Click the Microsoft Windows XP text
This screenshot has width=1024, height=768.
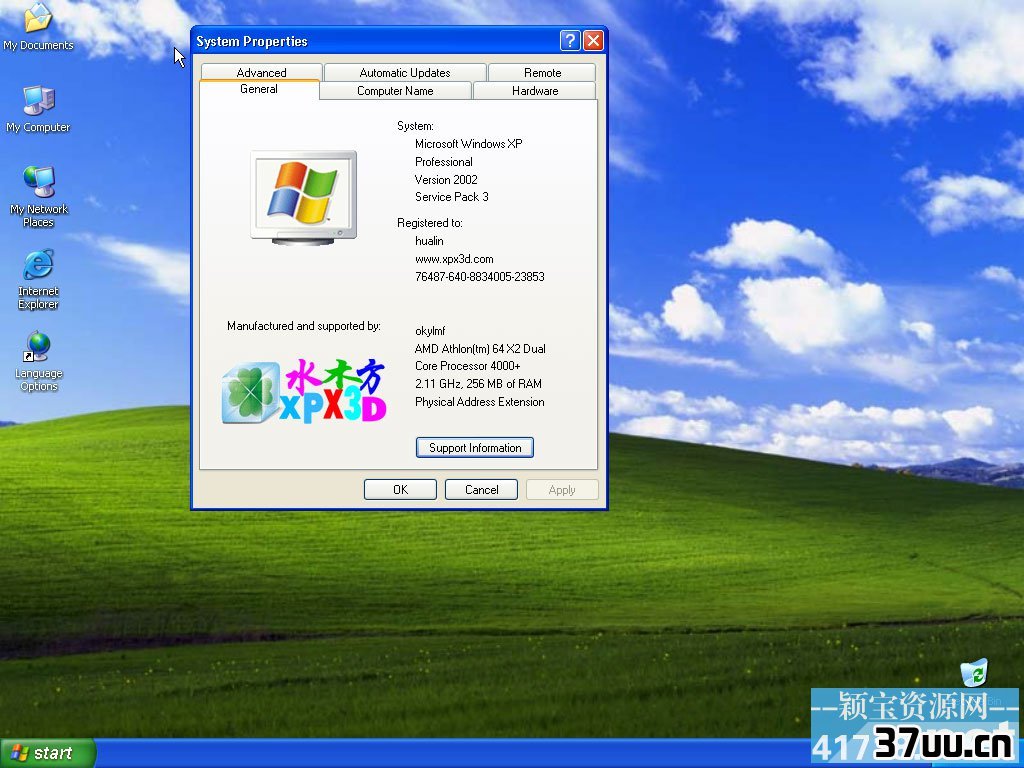[468, 144]
